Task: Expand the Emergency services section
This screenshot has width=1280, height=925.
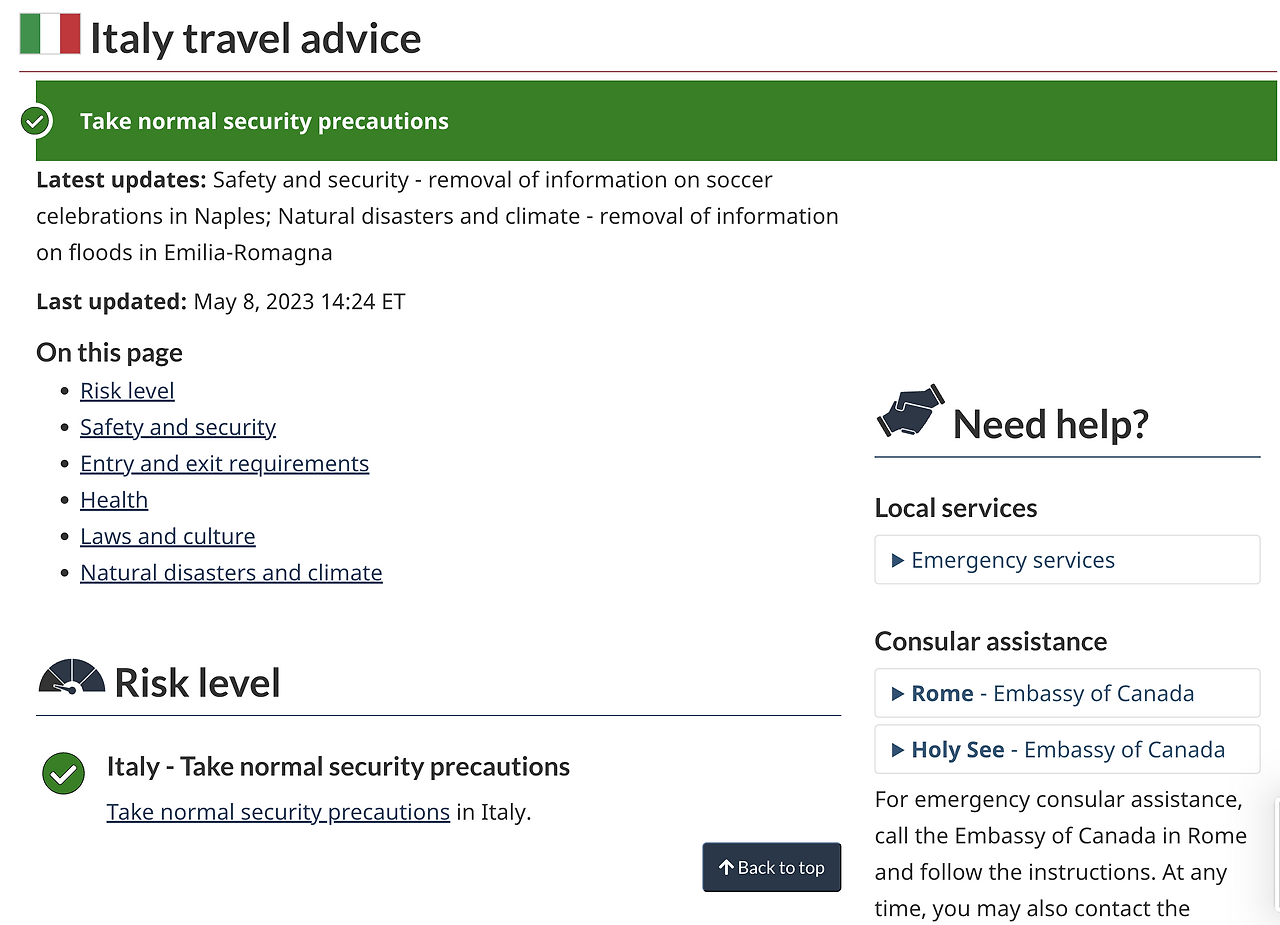Action: point(1012,560)
